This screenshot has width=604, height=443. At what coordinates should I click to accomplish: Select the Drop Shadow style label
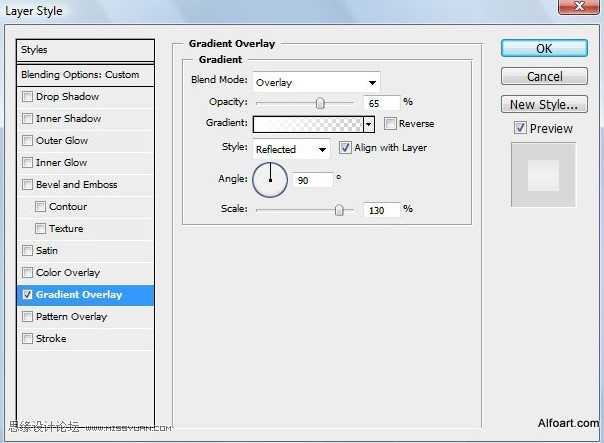click(x=67, y=96)
